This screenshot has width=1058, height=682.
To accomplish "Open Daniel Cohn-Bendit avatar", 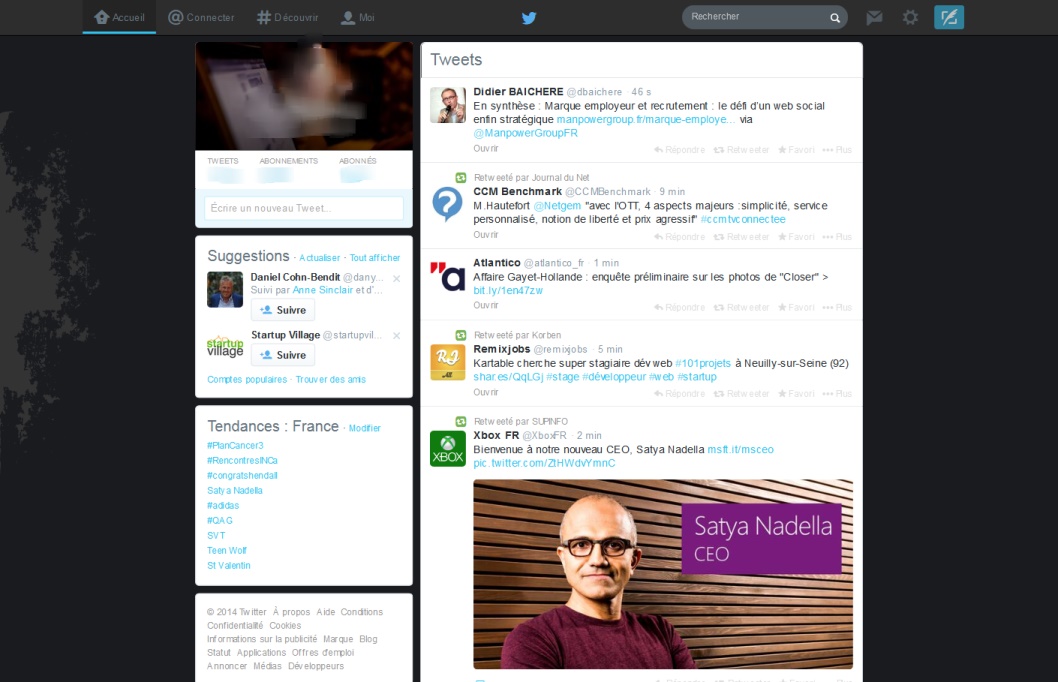I will pos(225,289).
